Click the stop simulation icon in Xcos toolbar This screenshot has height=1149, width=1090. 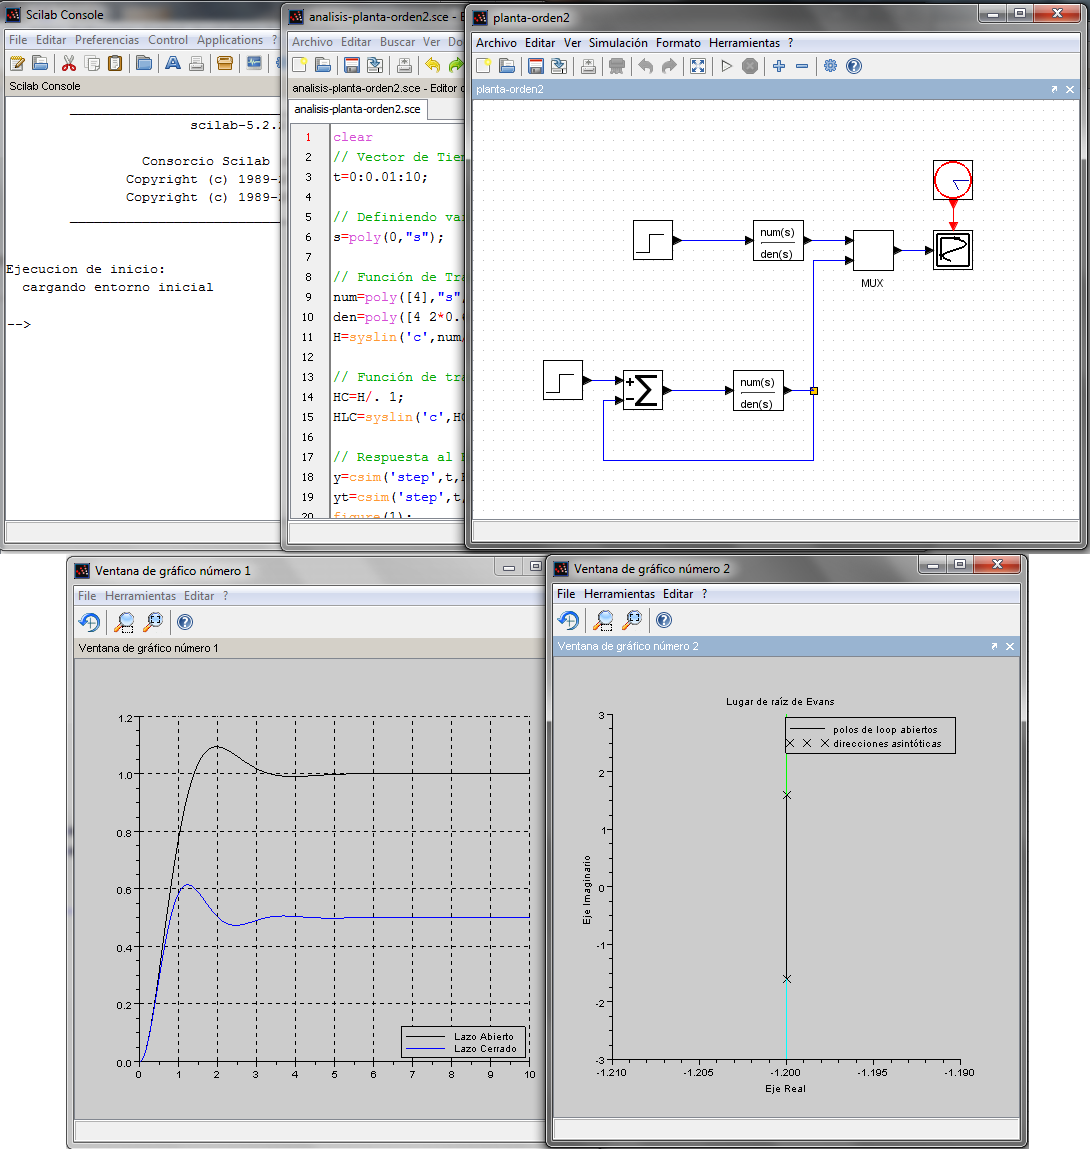(x=750, y=66)
